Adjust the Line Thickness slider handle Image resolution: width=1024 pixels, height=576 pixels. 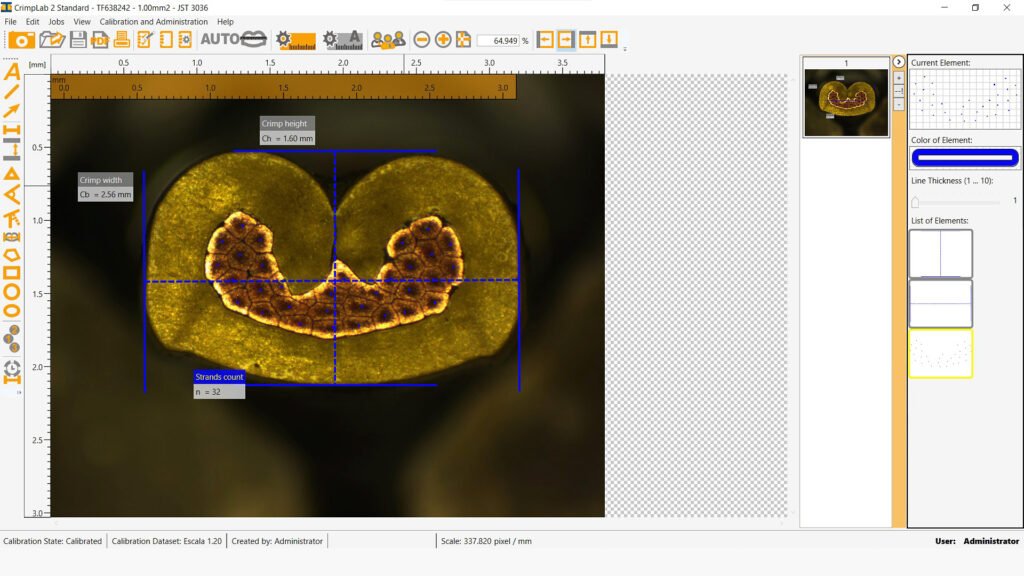(915, 201)
